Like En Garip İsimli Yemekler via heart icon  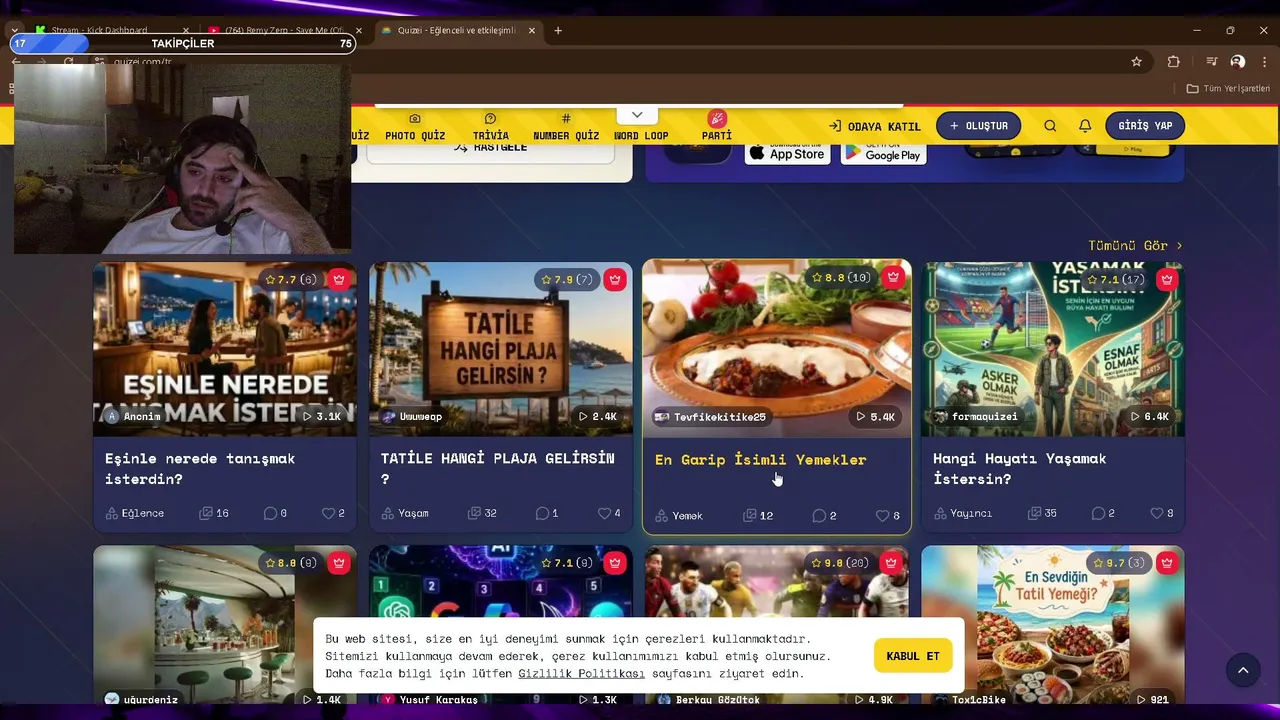pos(882,516)
